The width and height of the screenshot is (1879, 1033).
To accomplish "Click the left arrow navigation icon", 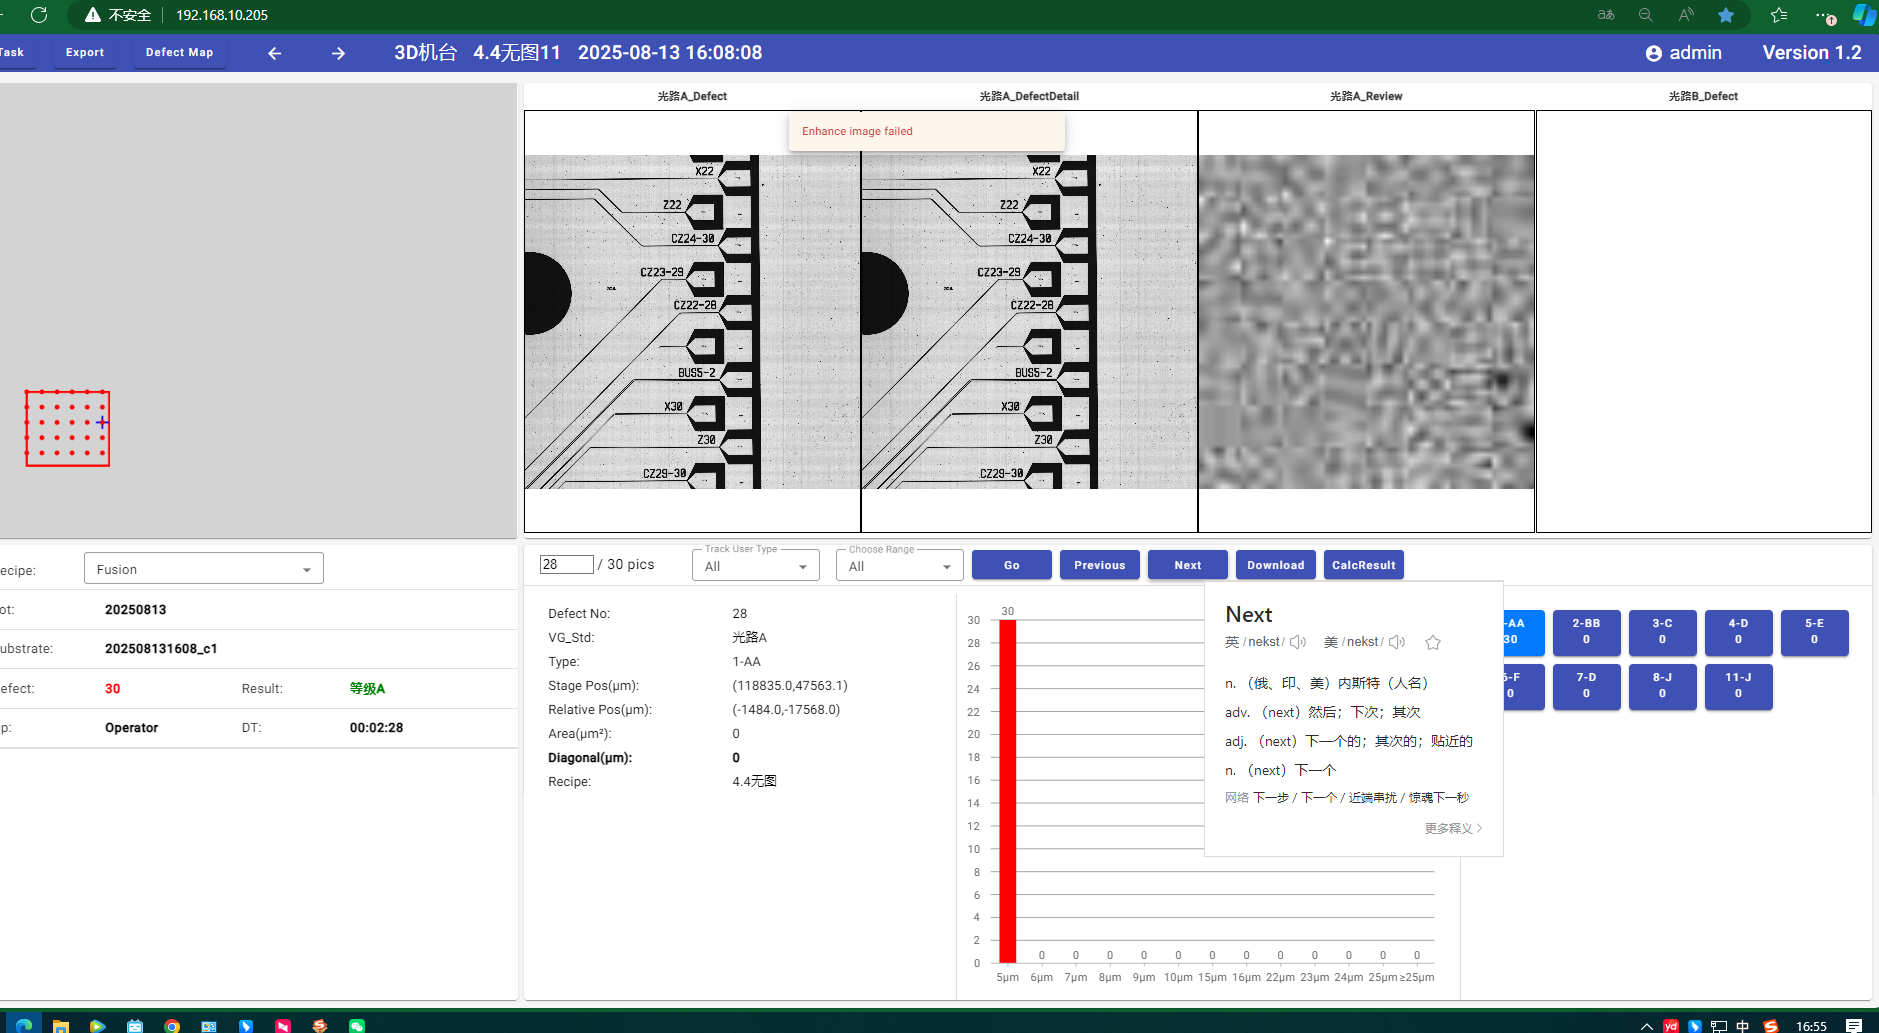I will [275, 53].
